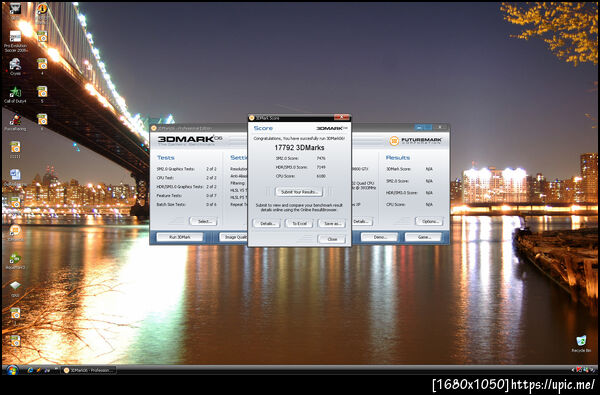Open the Windows Start orb

(x=12, y=370)
